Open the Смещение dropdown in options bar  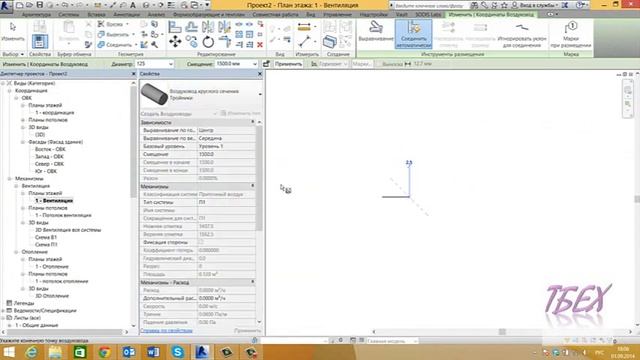pyautogui.click(x=255, y=64)
